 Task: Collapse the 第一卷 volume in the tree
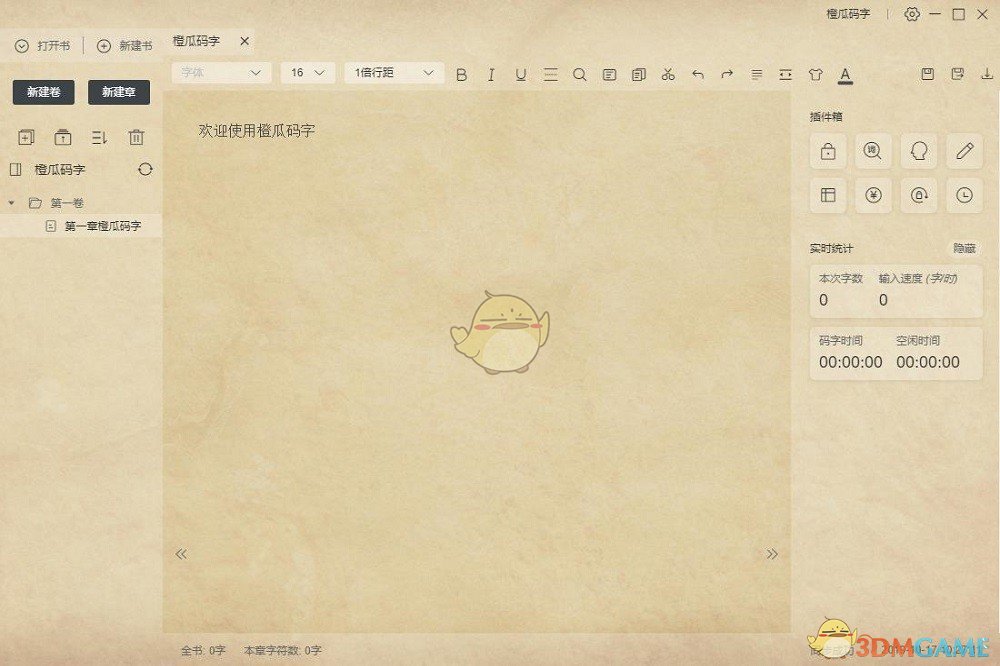pyautogui.click(x=10, y=202)
